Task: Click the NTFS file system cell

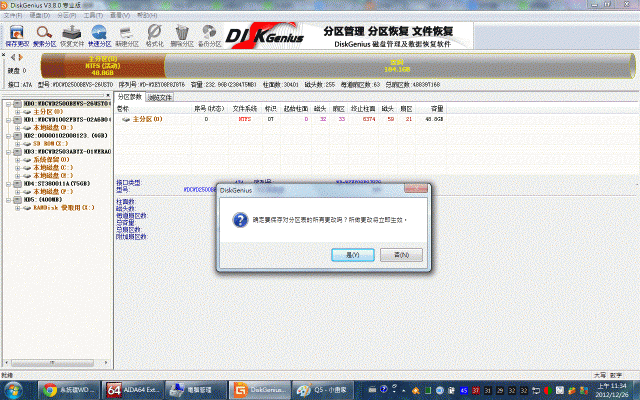Action: (x=244, y=119)
